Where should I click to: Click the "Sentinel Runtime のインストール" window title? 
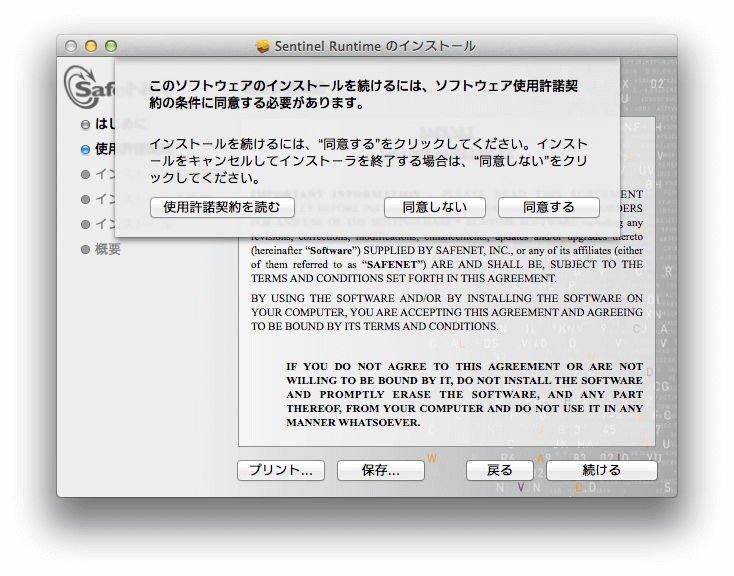pos(375,46)
